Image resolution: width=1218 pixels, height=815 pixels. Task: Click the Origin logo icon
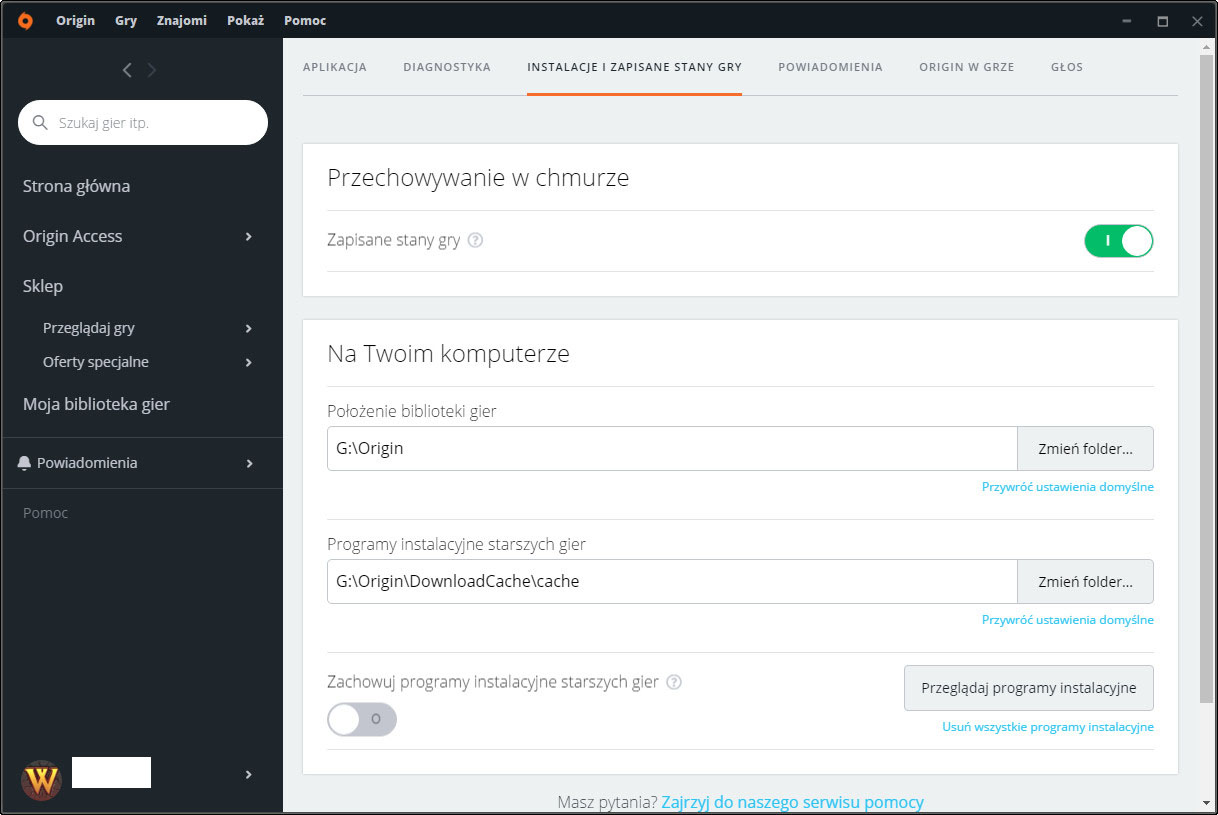coord(25,20)
